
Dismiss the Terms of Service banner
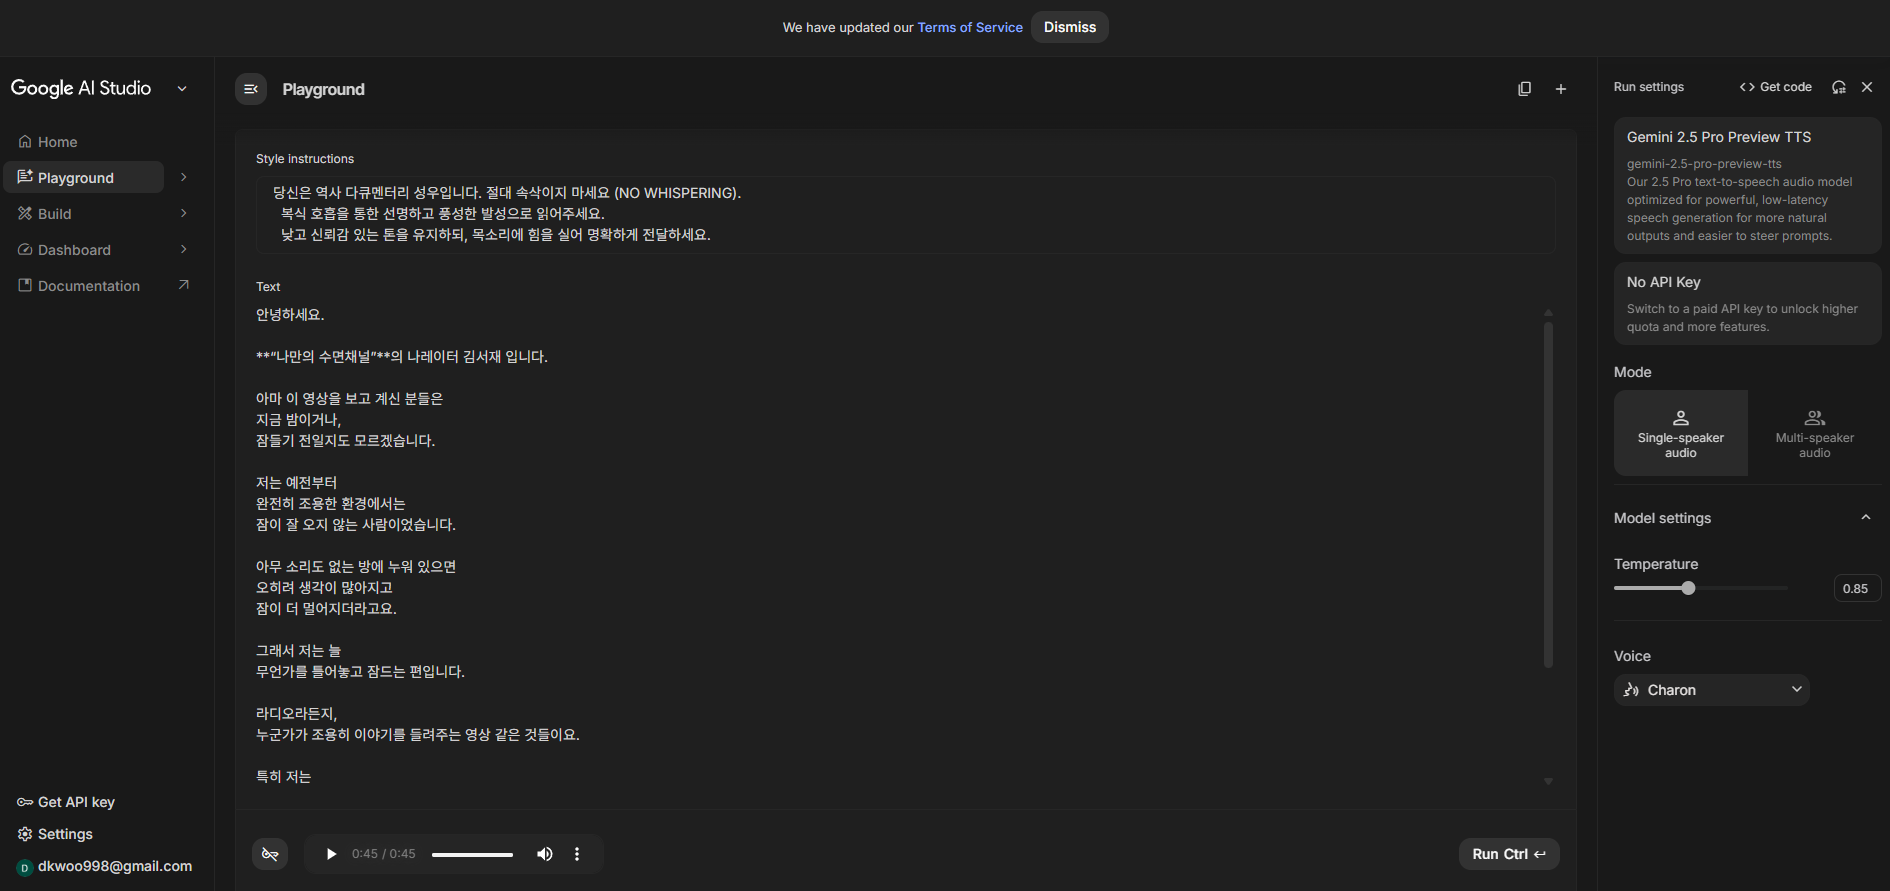(1069, 27)
